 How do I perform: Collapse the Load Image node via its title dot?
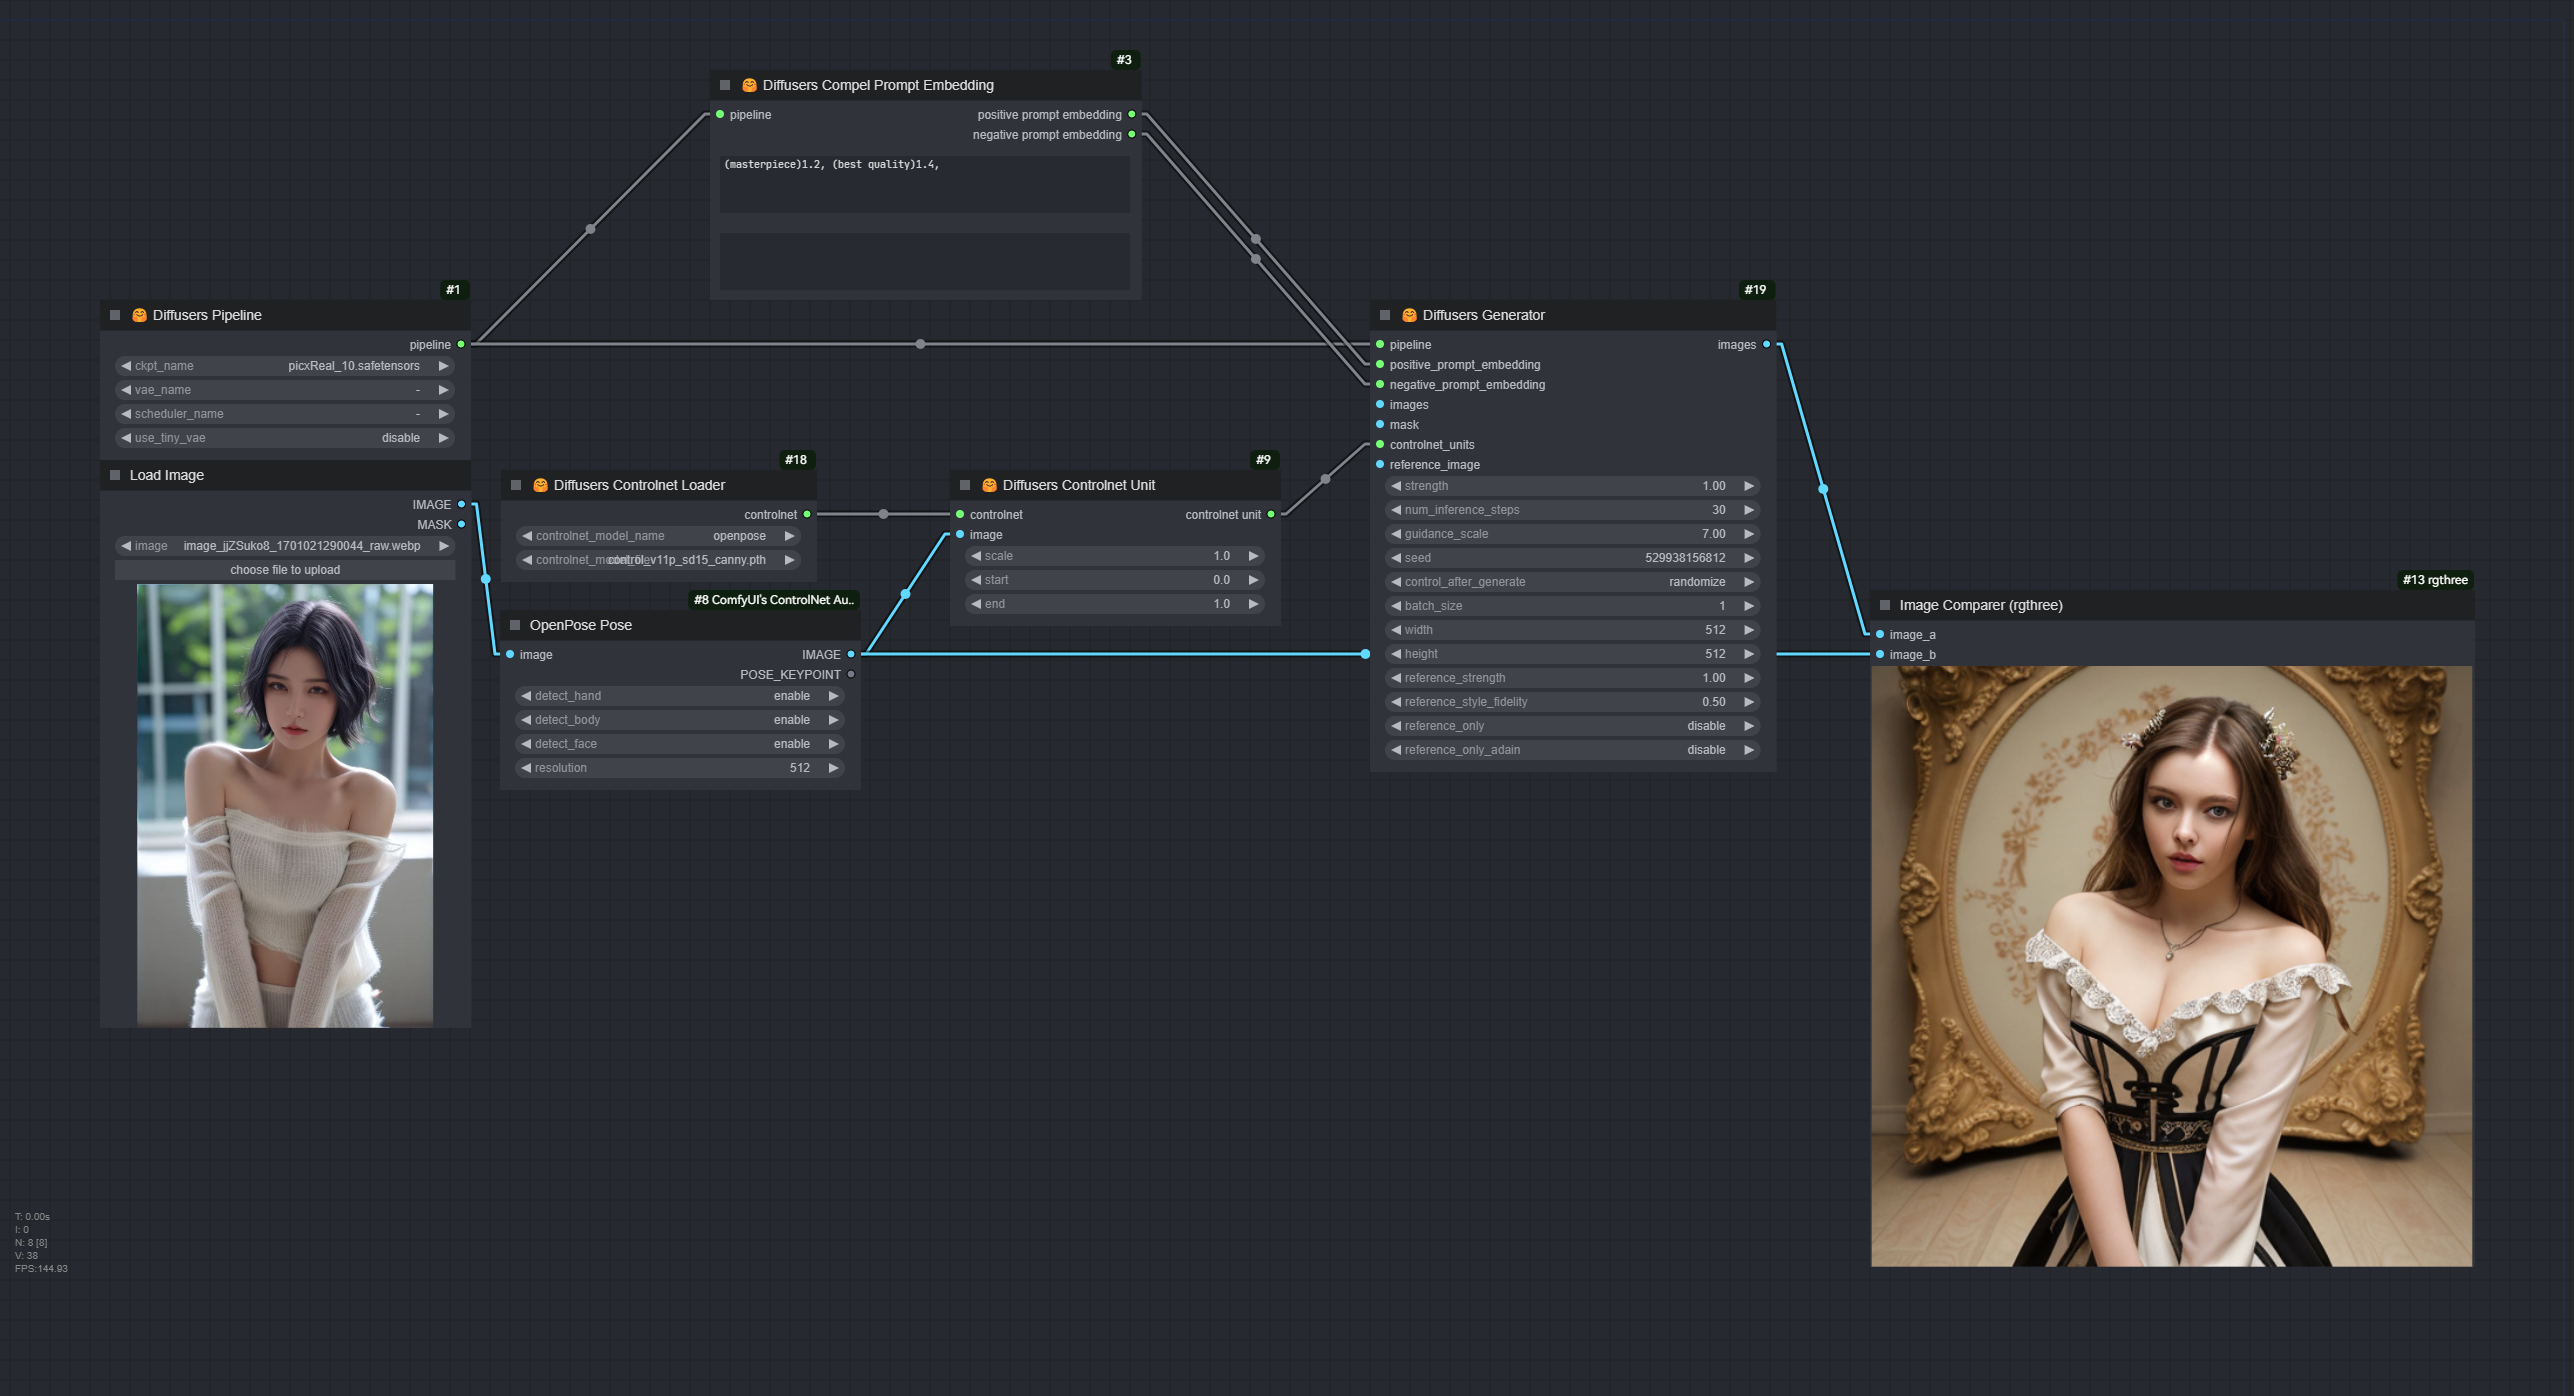click(x=115, y=475)
